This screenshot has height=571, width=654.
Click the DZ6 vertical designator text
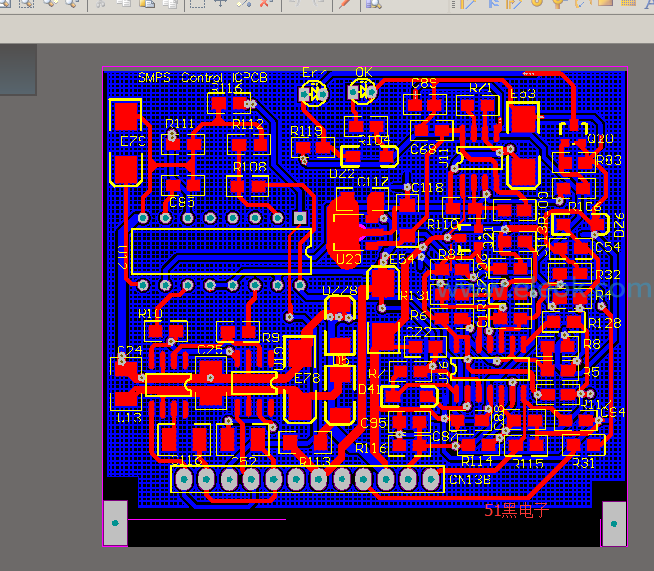619,225
